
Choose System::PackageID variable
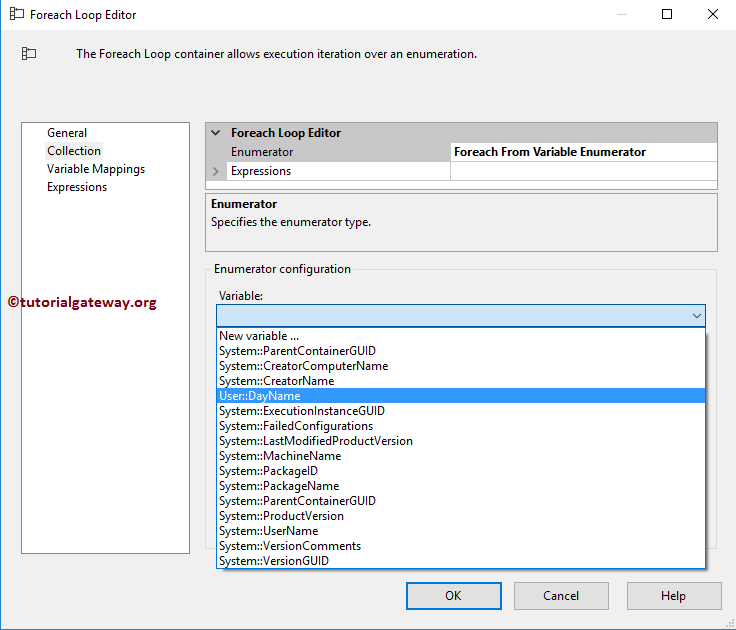click(461, 471)
